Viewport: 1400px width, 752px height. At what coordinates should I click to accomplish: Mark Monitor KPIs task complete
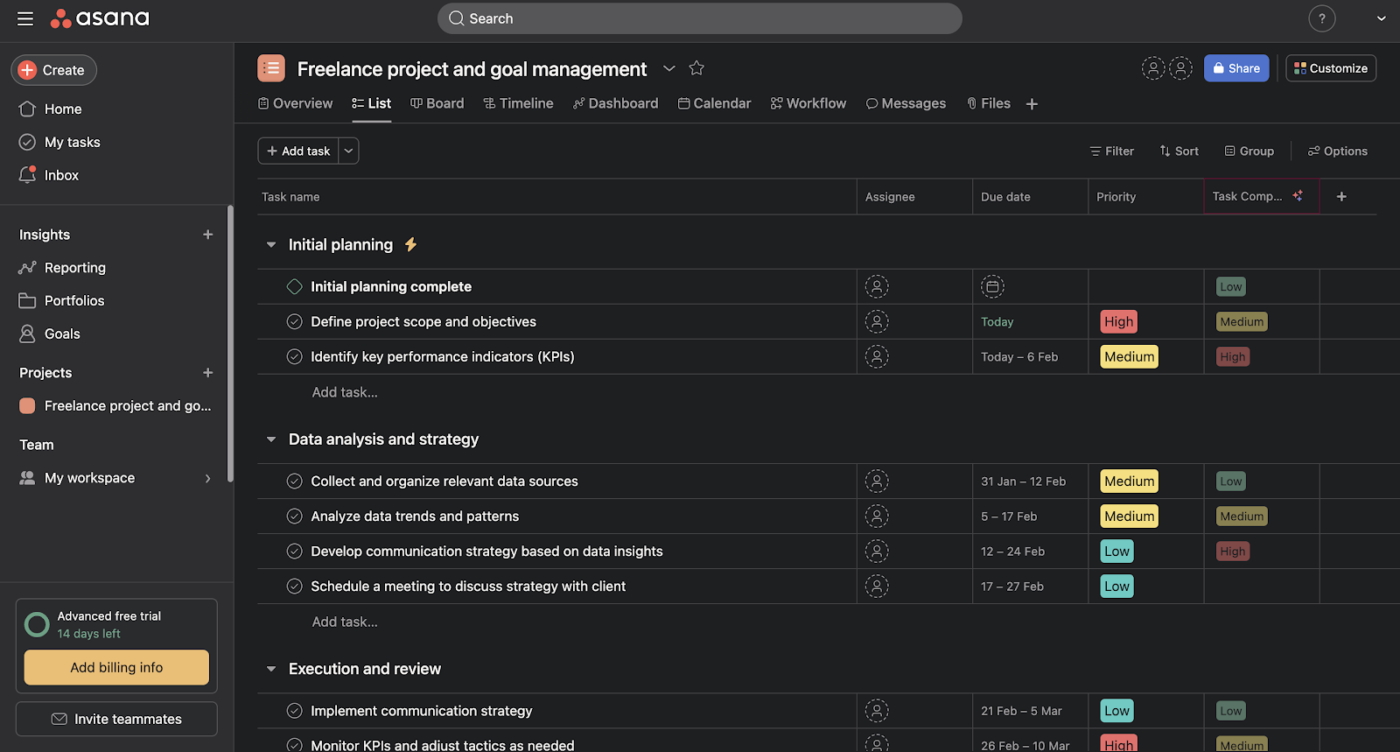tap(294, 745)
